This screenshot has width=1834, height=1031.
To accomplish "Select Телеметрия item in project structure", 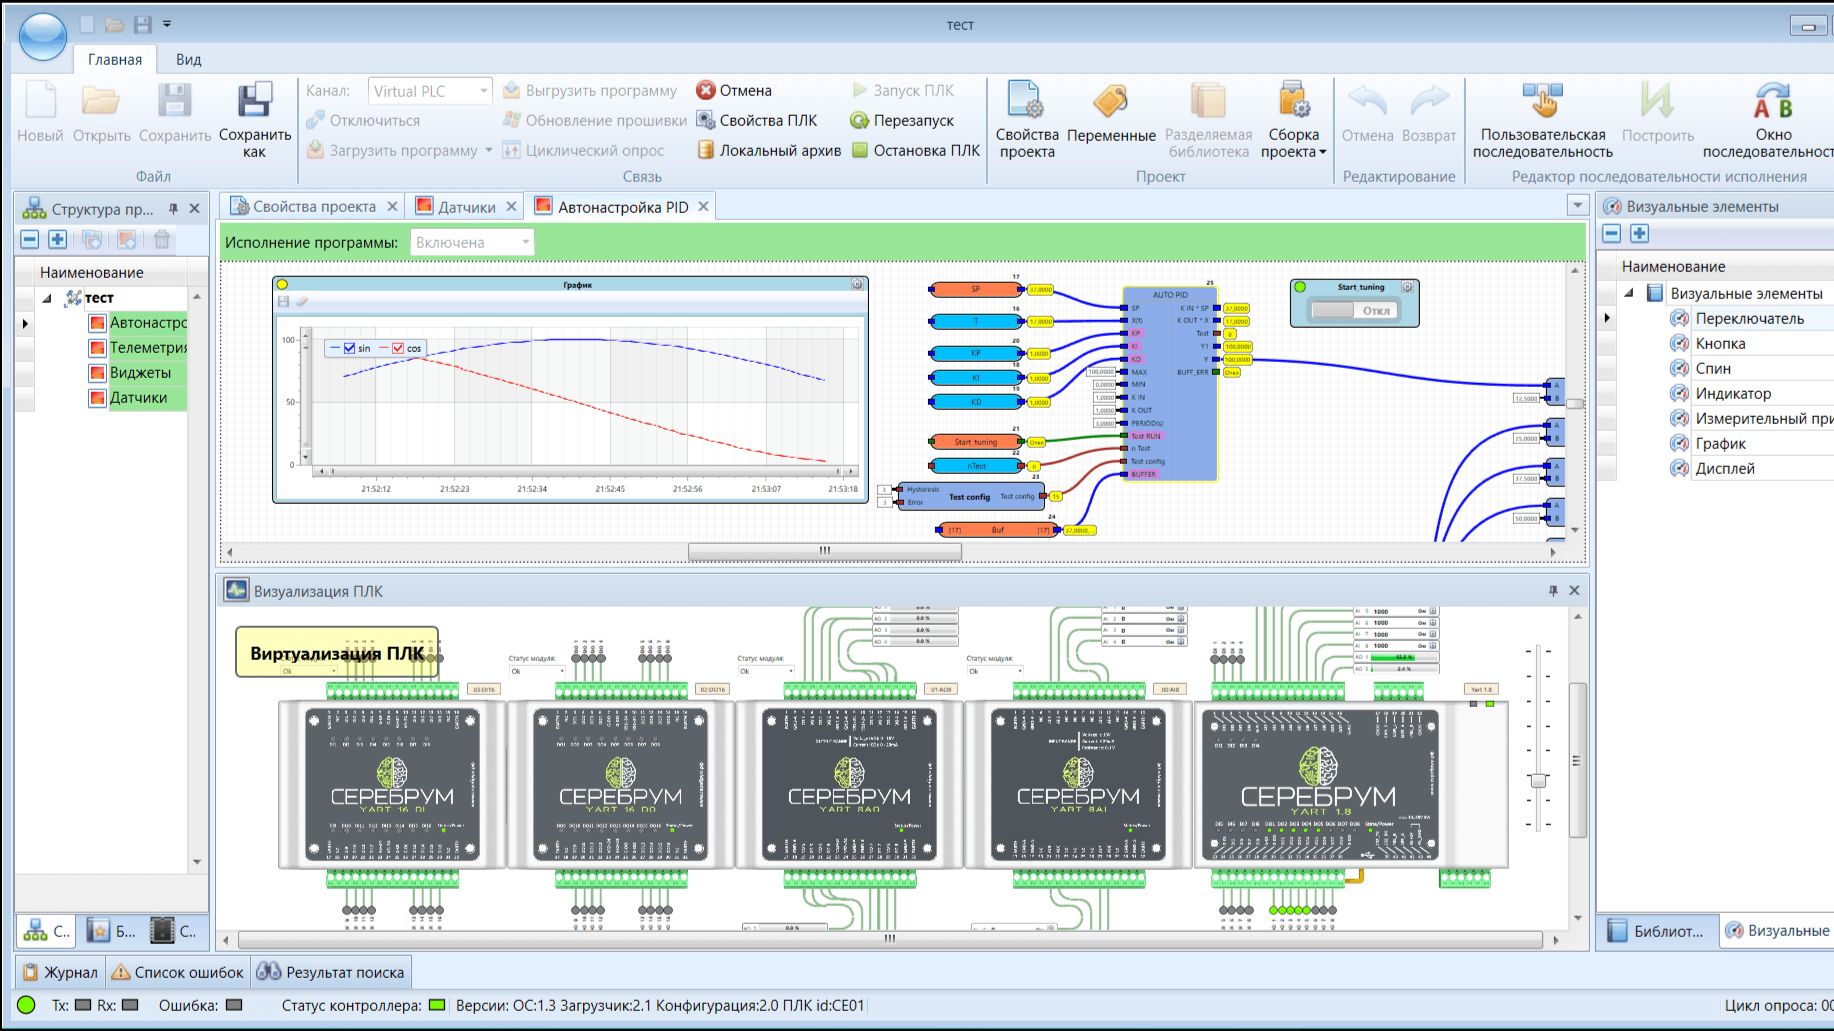I will tap(148, 348).
